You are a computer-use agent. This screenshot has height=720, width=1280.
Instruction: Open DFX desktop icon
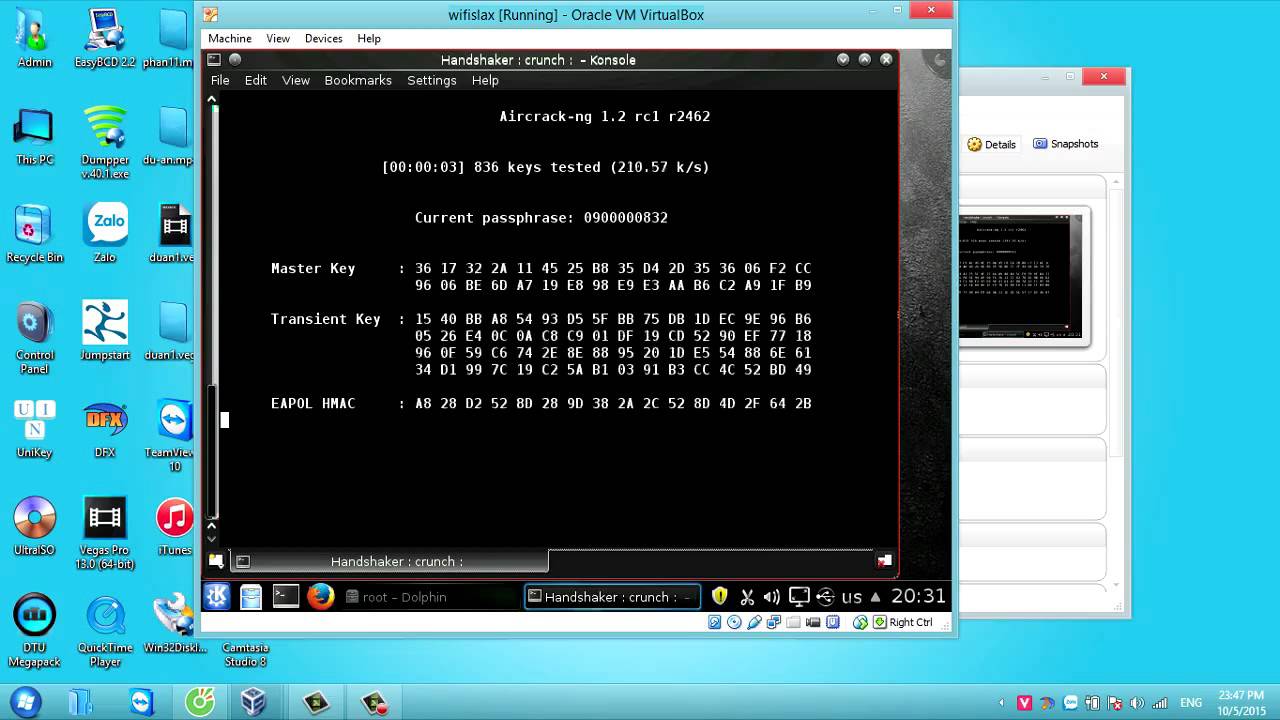click(x=105, y=429)
